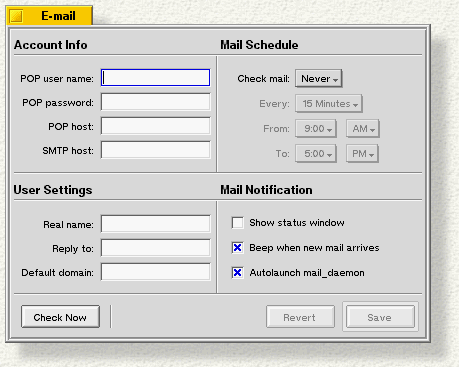Image resolution: width=459 pixels, height=367 pixels.
Task: Click the yellow E-mail window tab icon
Action: [x=16, y=16]
